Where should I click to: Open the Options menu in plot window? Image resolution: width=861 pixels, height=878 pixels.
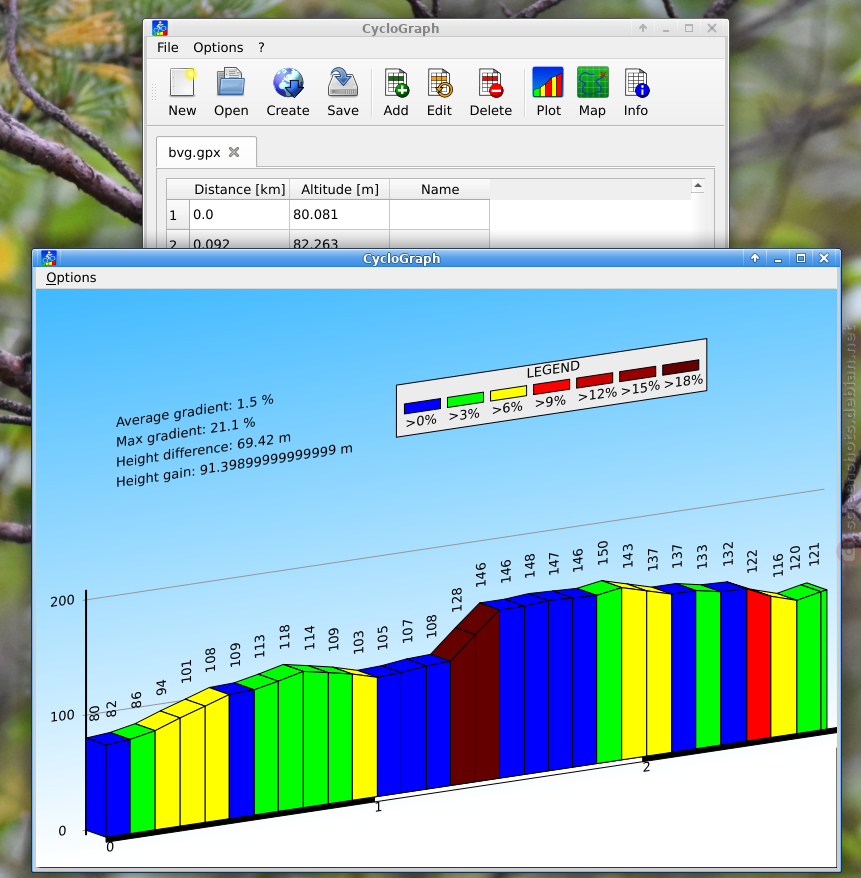[x=71, y=278]
